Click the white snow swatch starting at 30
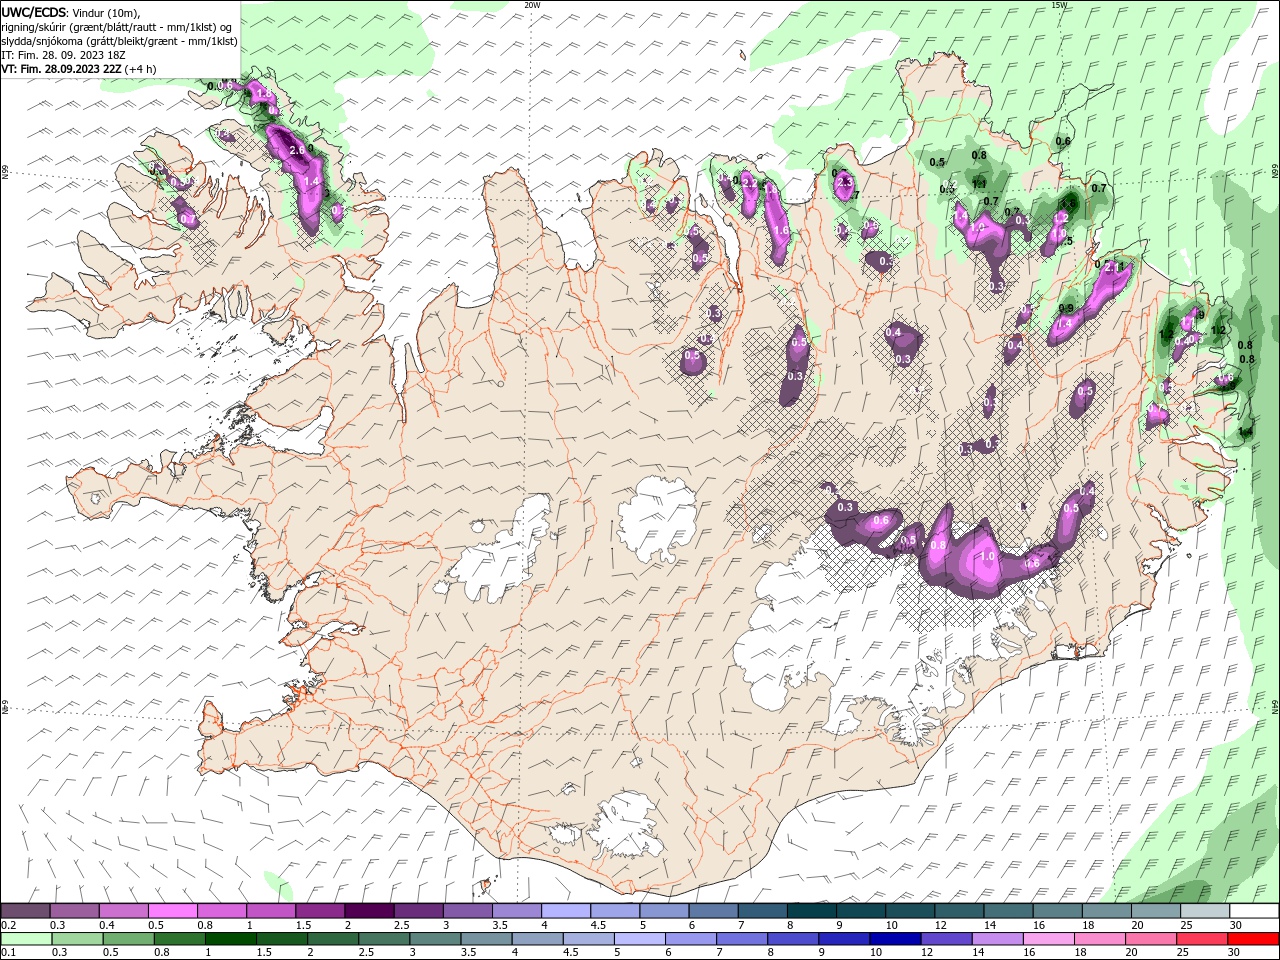1280x960 pixels. pyautogui.click(x=1254, y=911)
